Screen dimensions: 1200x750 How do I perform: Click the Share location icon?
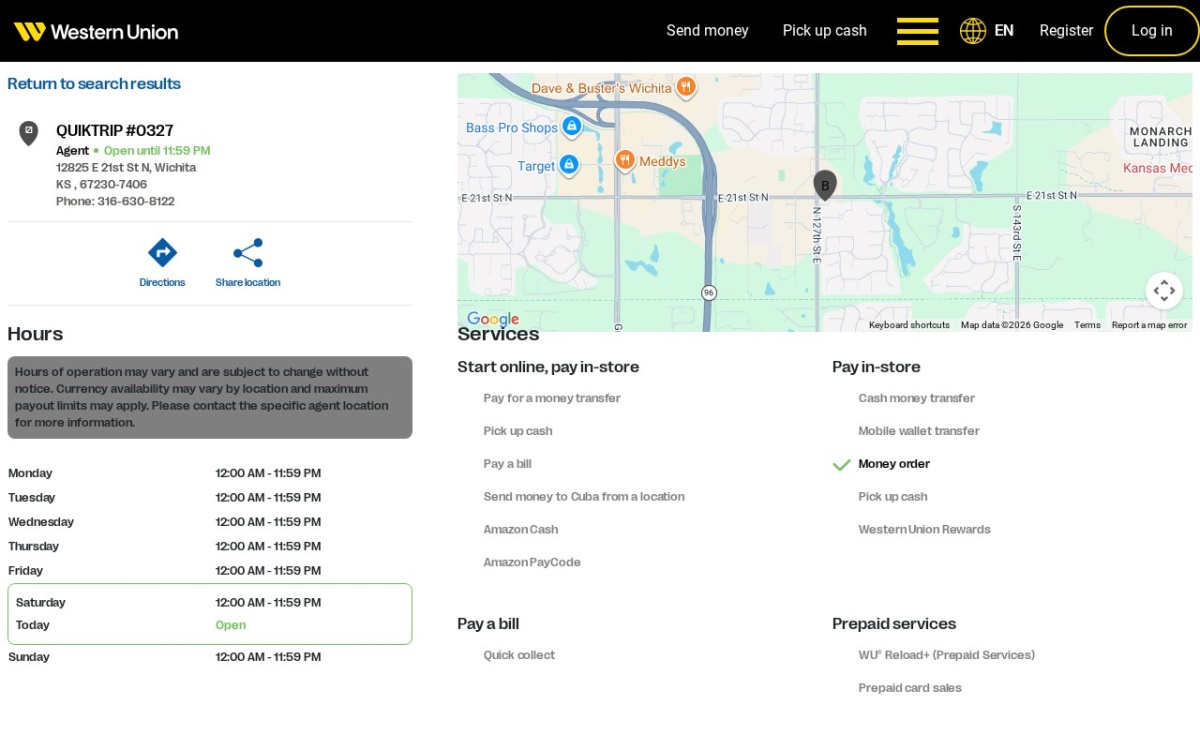(x=248, y=252)
